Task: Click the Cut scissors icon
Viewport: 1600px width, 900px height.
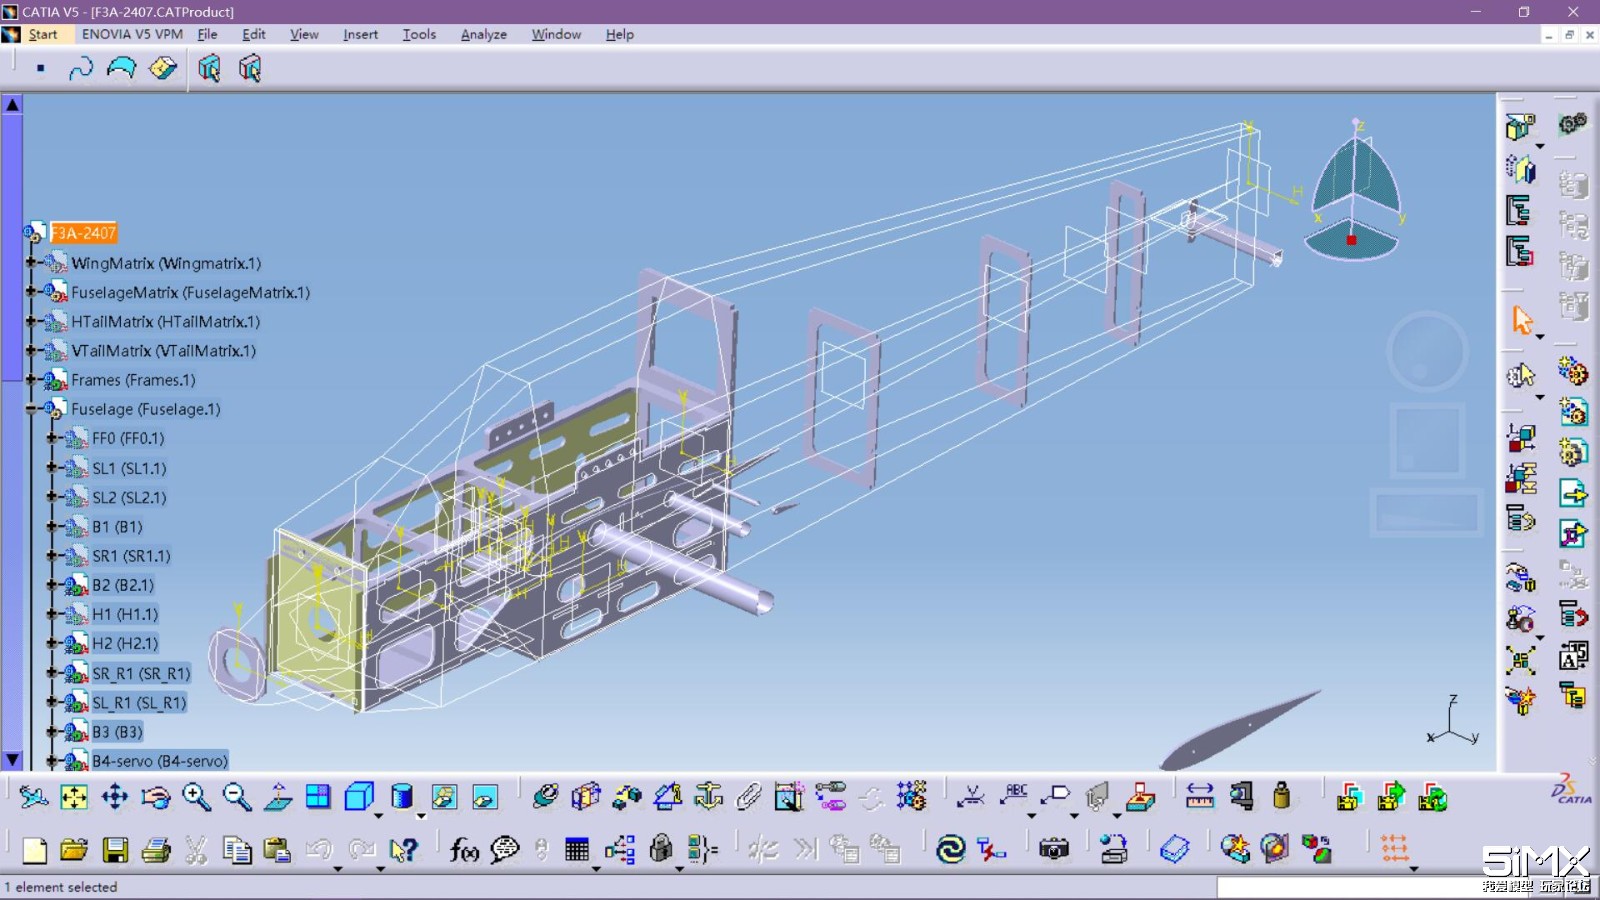Action: (196, 850)
